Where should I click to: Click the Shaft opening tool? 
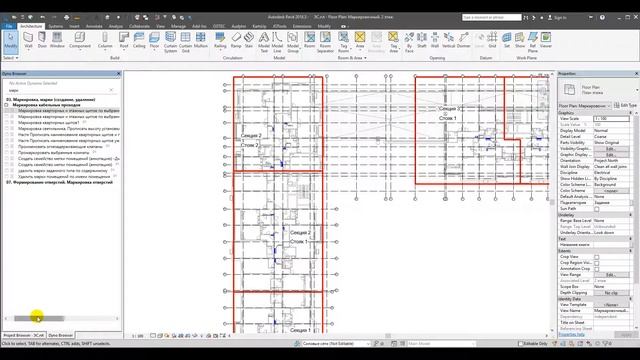[x=422, y=41]
